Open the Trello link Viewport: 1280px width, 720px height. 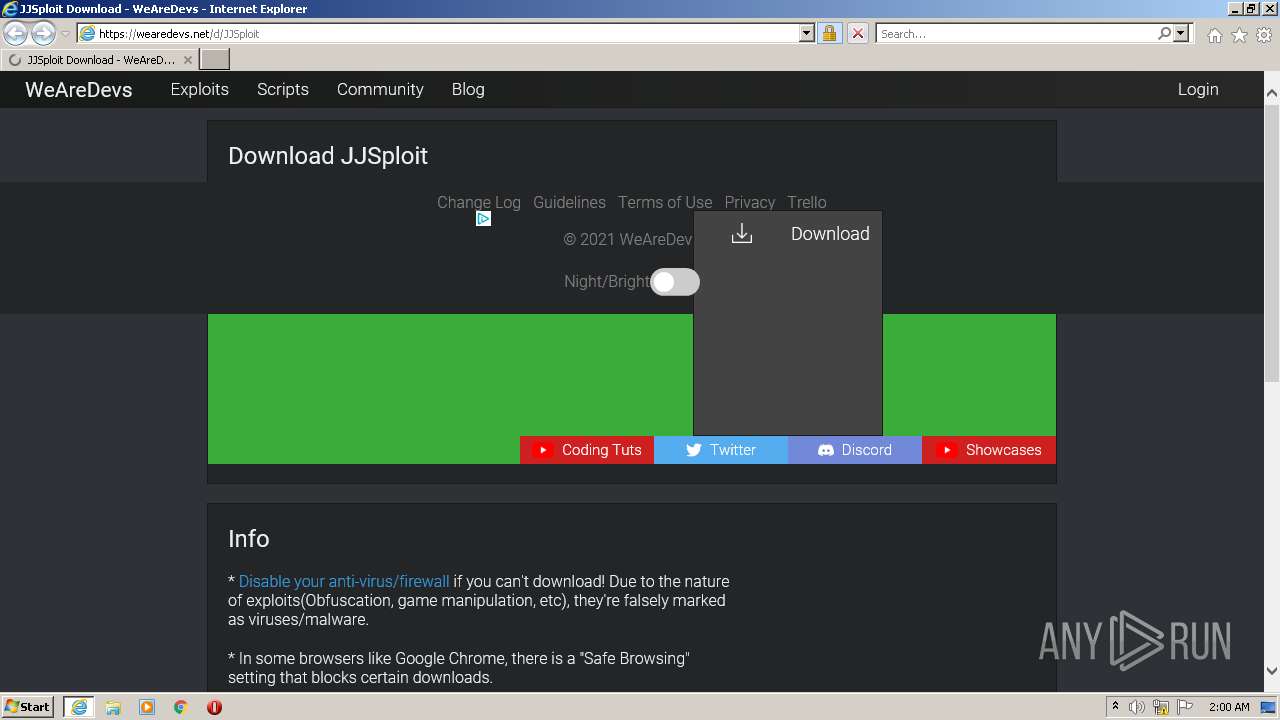(807, 202)
